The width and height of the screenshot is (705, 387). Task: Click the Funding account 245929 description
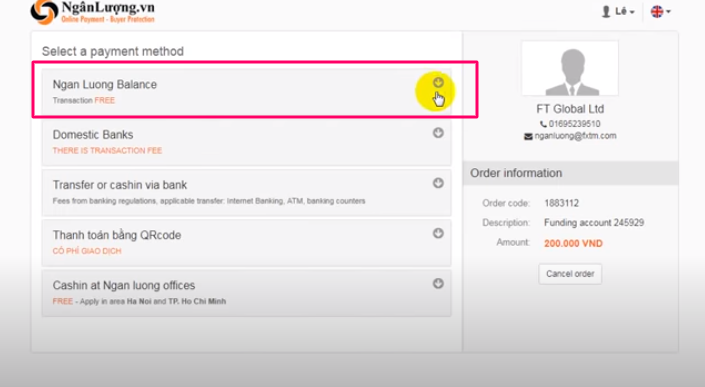(x=594, y=222)
